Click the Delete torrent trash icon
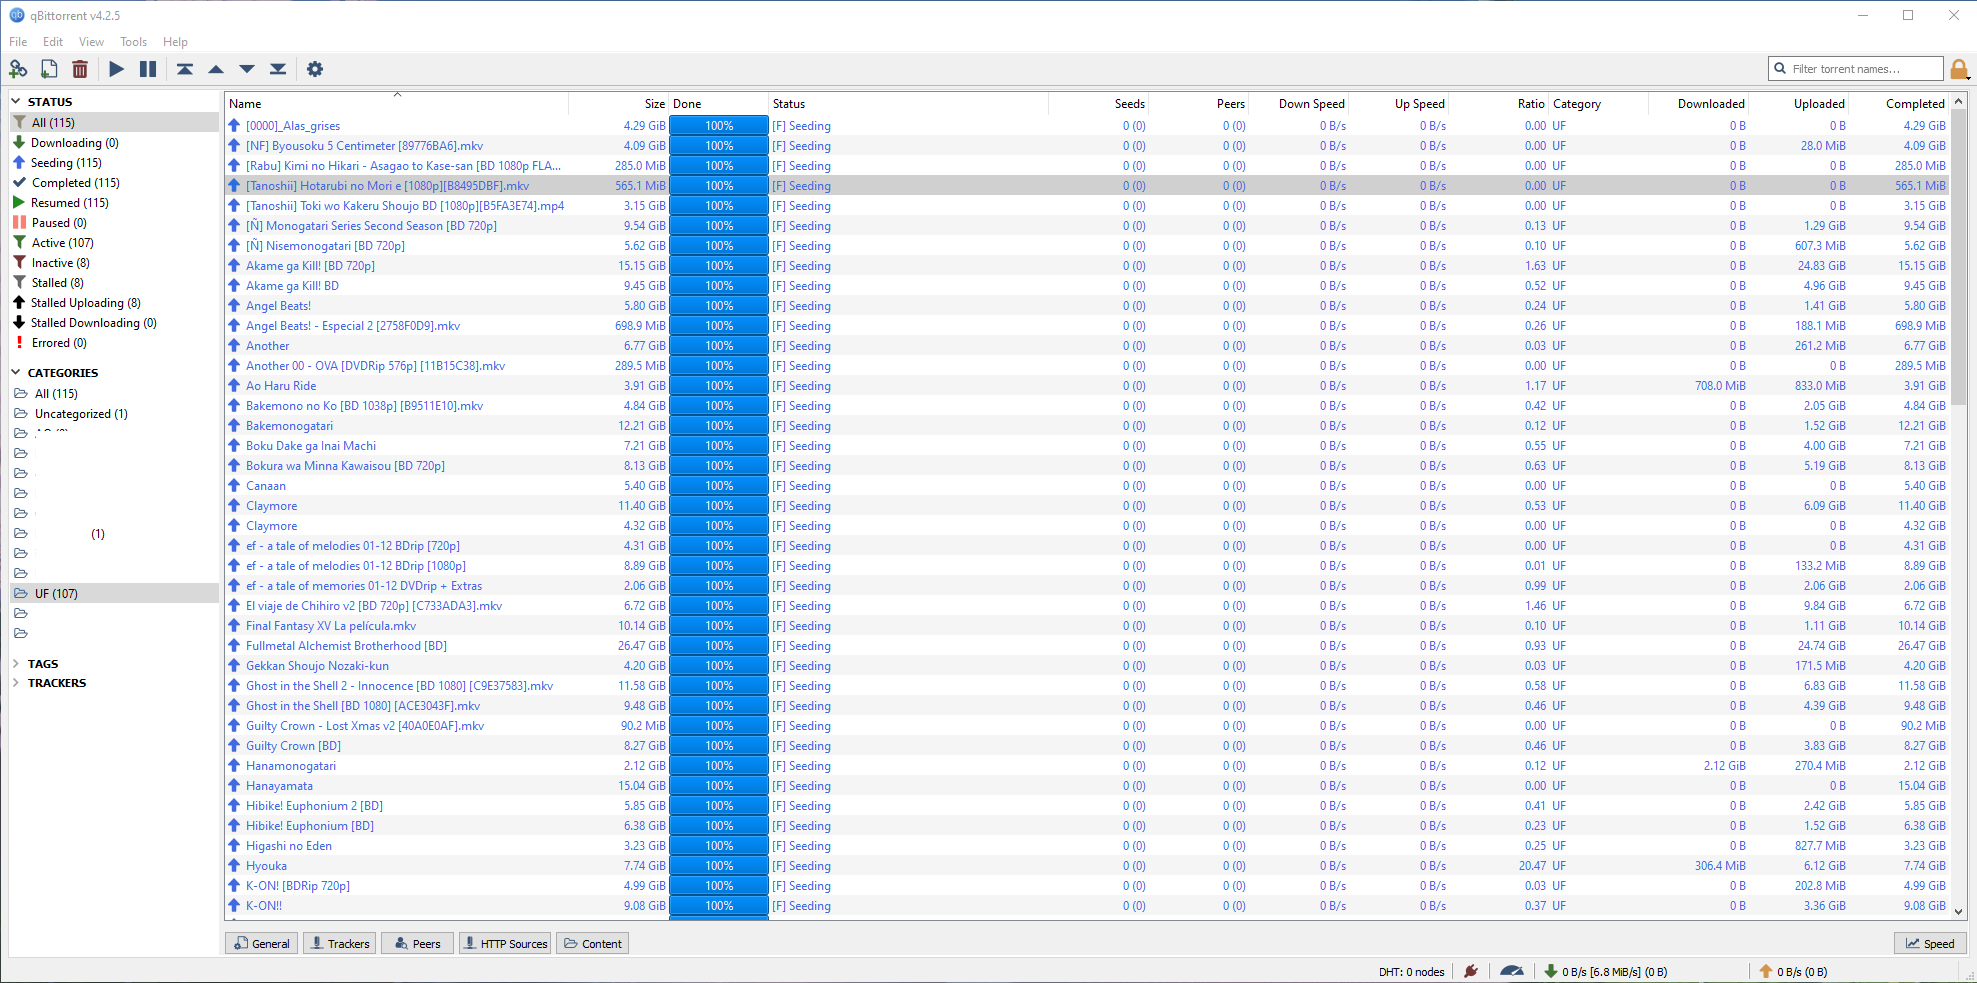 click(x=80, y=69)
